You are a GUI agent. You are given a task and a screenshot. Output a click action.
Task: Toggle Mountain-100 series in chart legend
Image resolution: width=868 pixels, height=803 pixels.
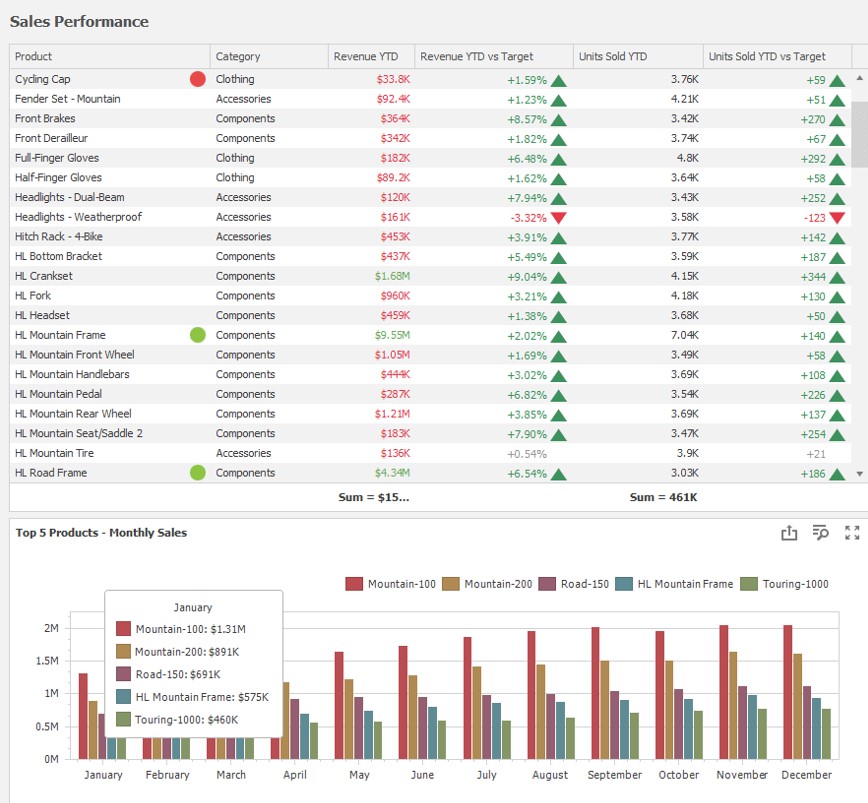pyautogui.click(x=391, y=584)
